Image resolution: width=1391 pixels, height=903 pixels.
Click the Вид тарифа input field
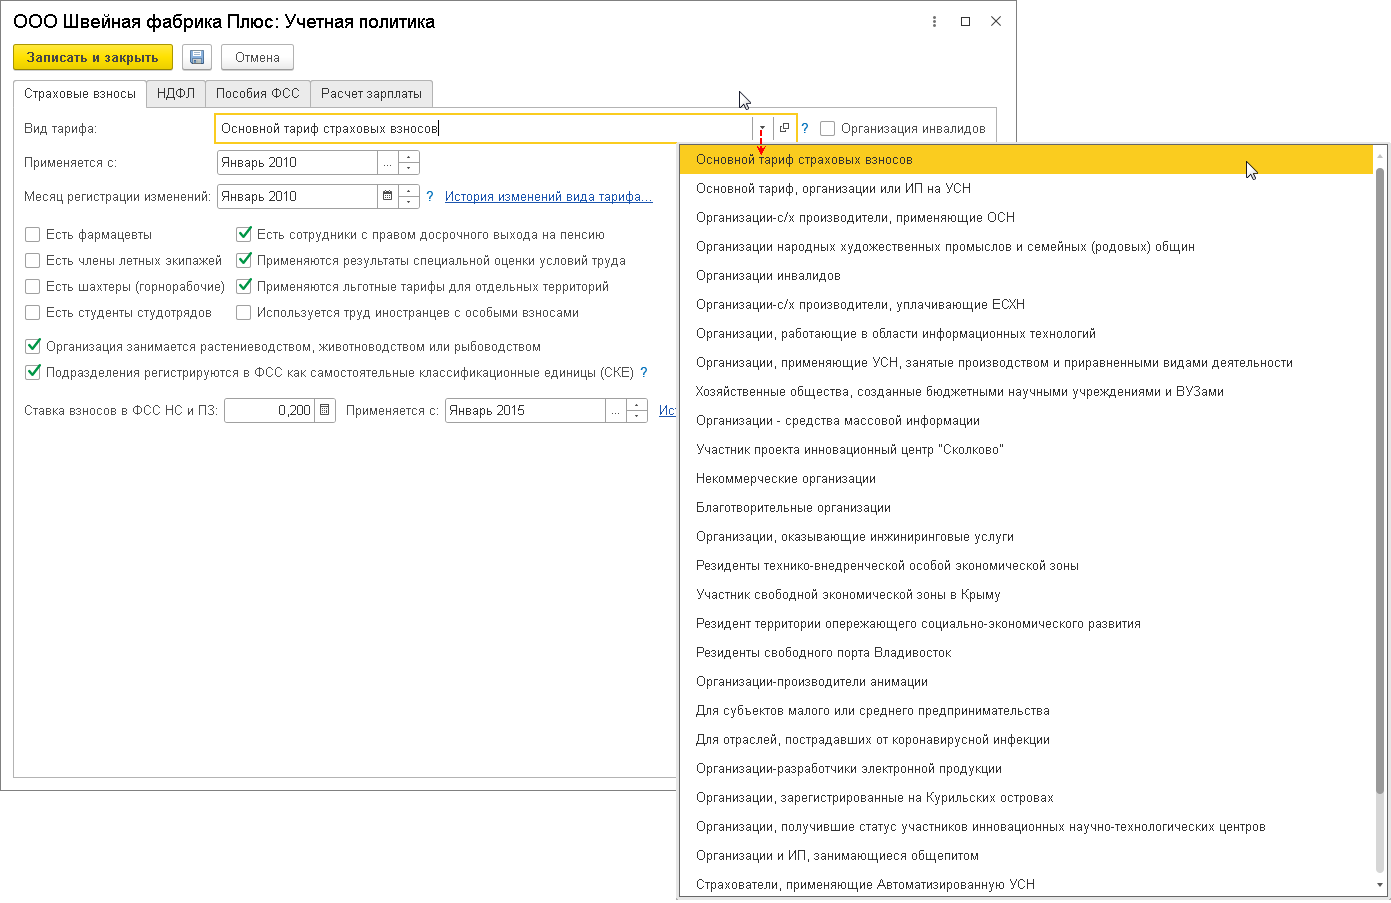click(484, 128)
